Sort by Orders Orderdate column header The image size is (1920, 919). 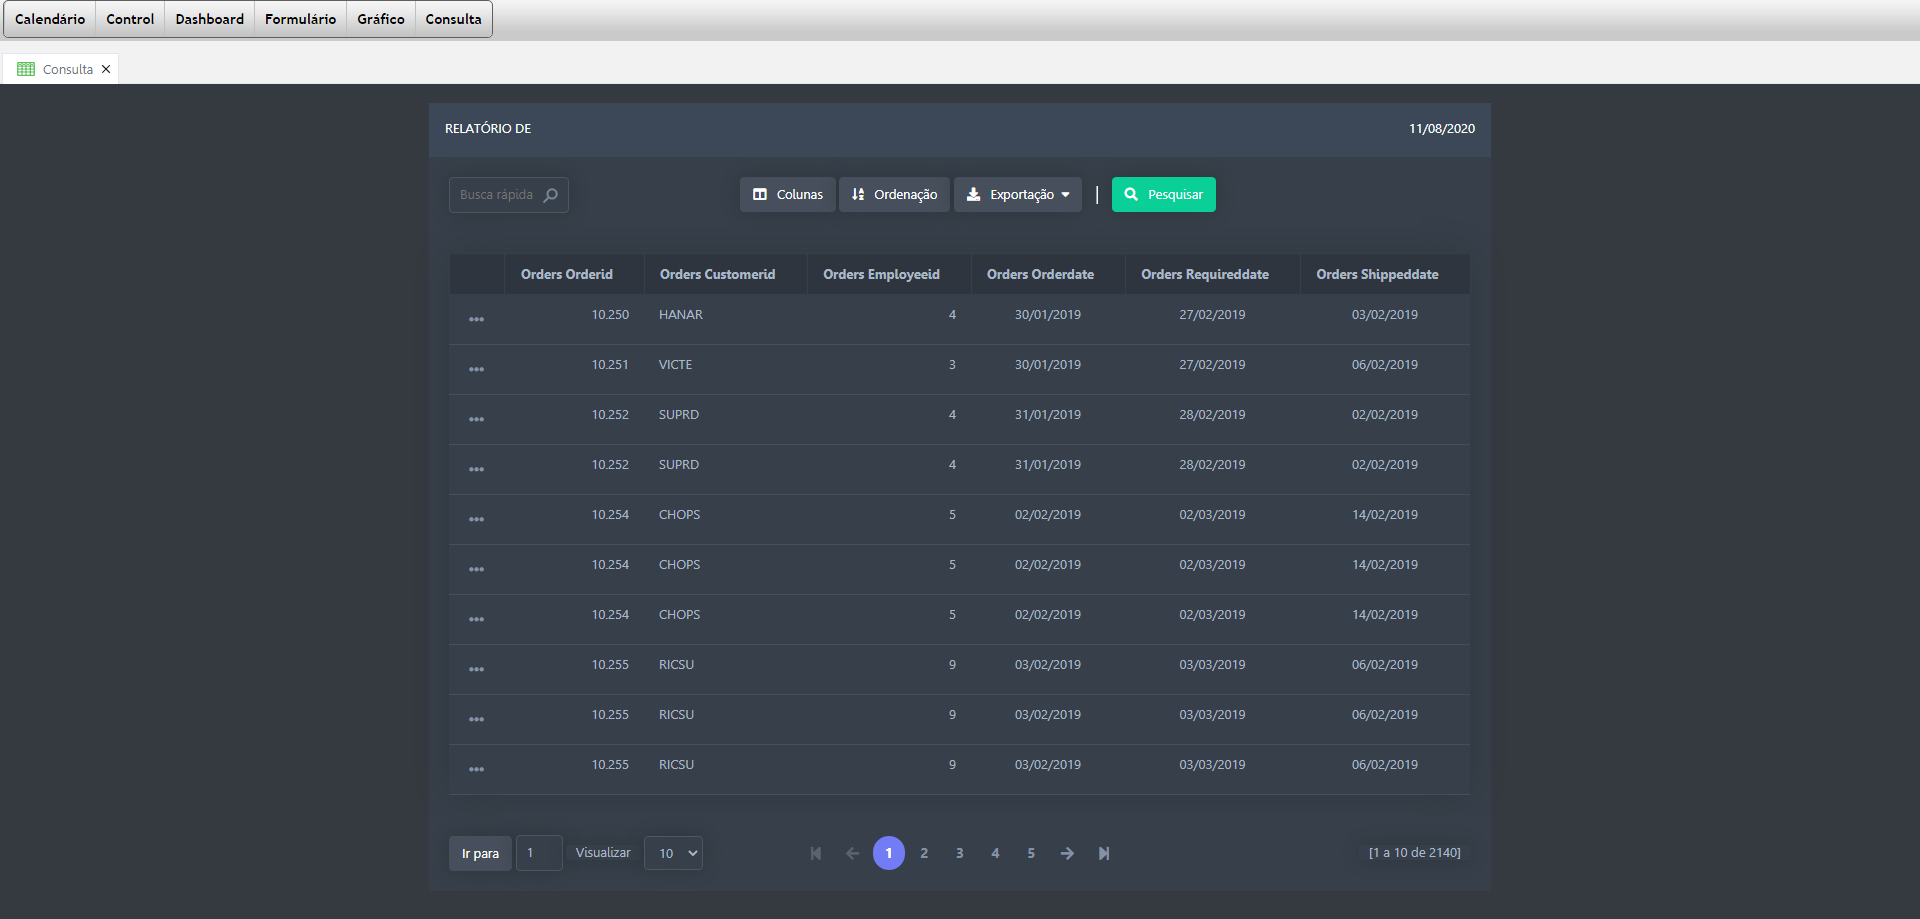[x=1040, y=274]
